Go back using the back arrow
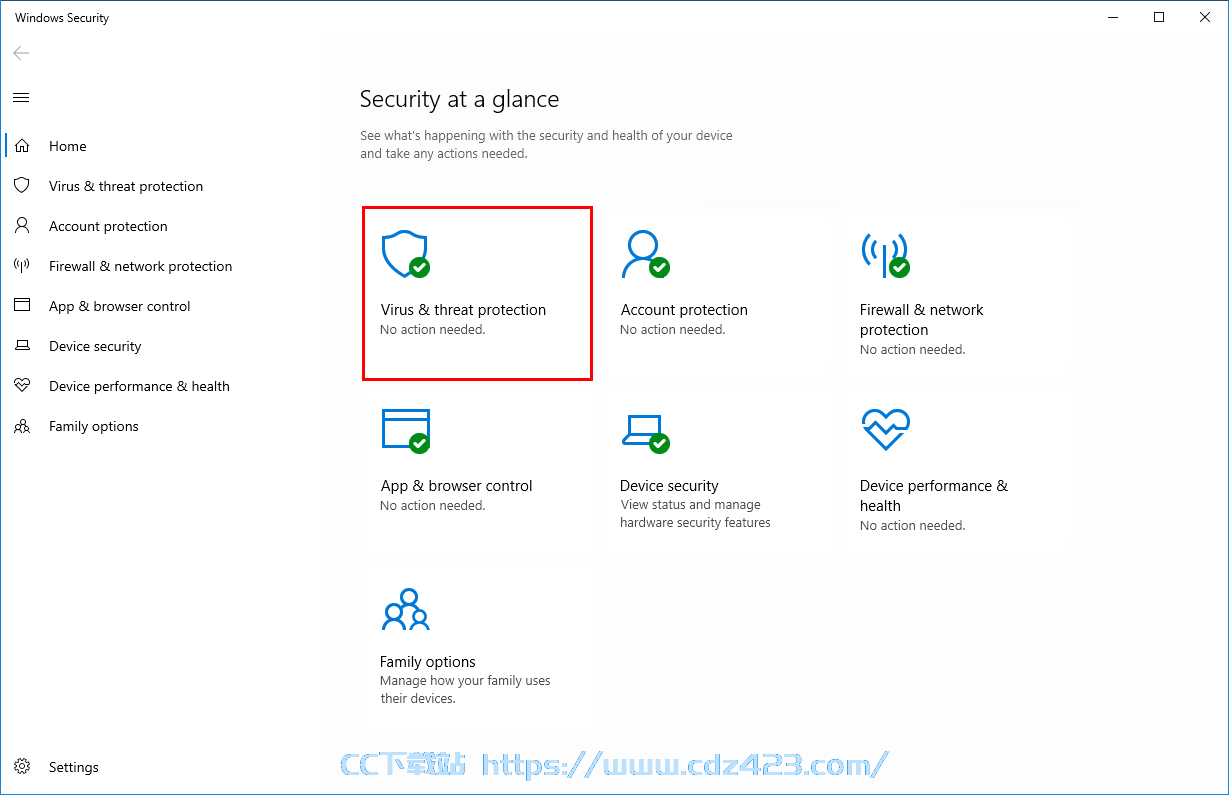Image resolution: width=1229 pixels, height=795 pixels. (21, 53)
